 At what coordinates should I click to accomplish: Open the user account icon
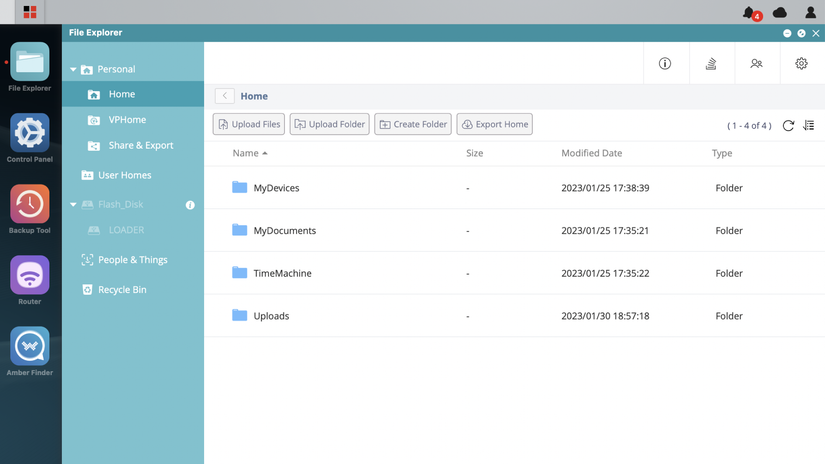[810, 12]
